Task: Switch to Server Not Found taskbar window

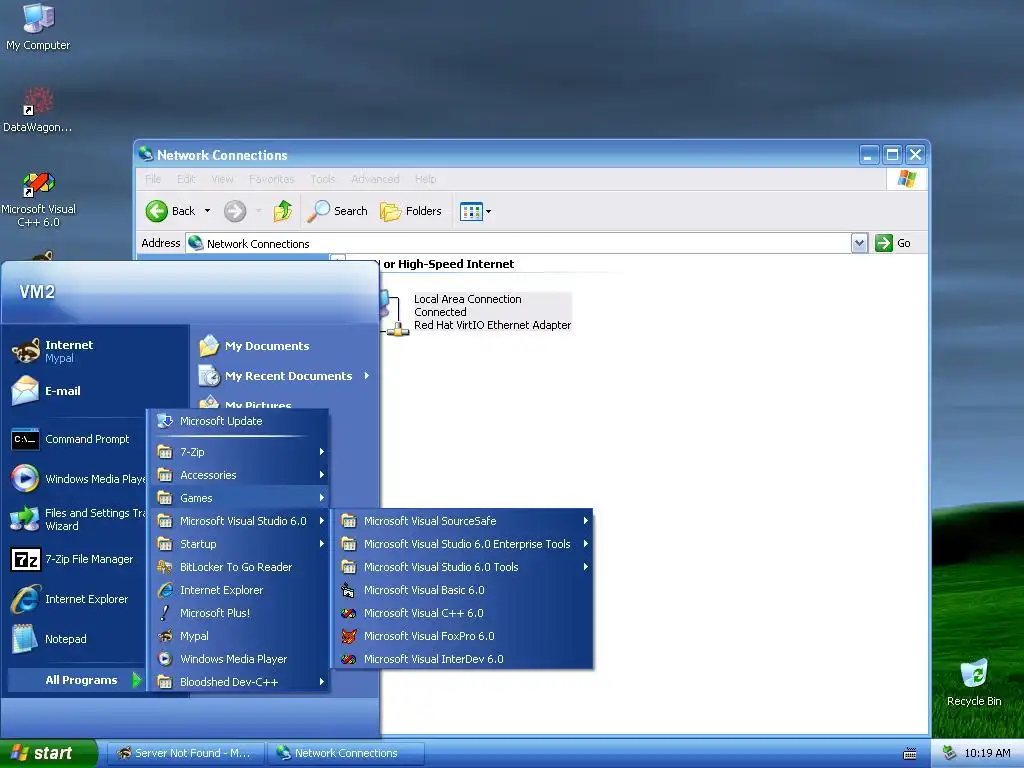Action: click(x=185, y=753)
